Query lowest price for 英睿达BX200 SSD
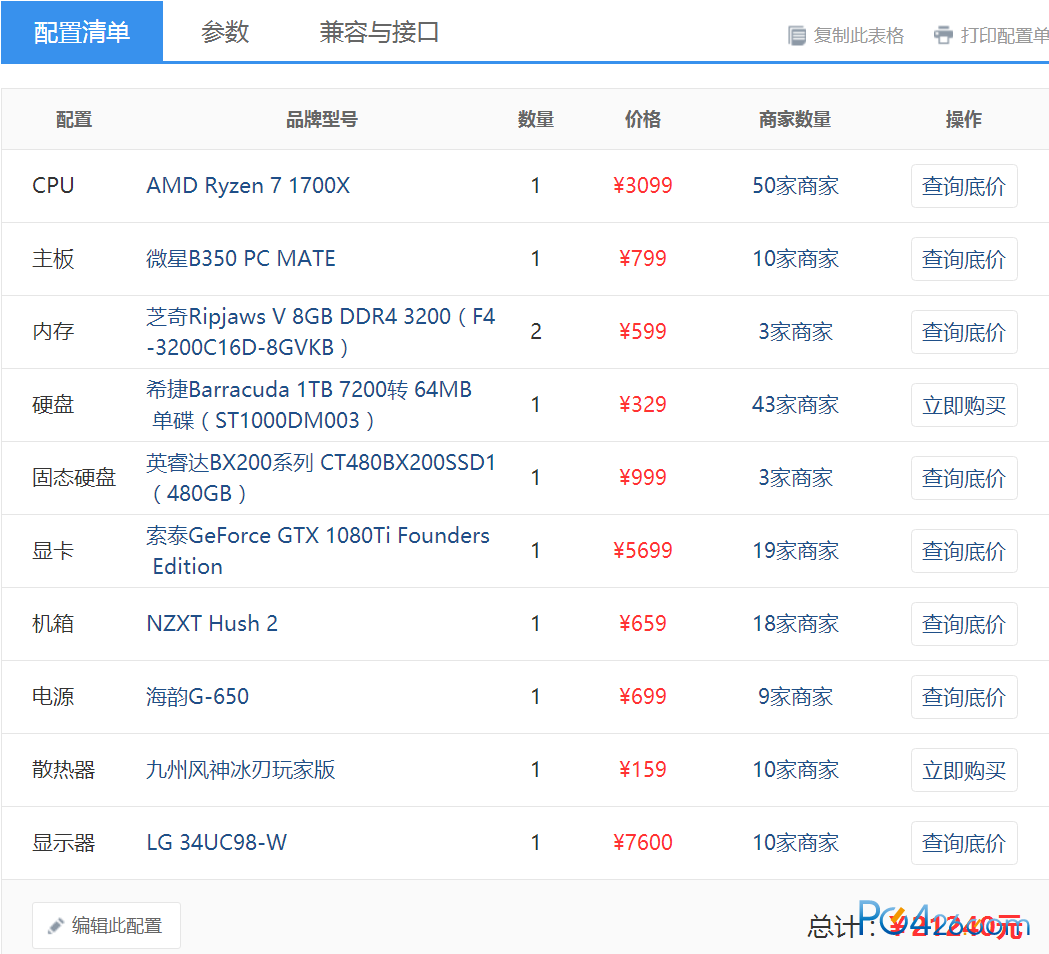Viewport: 1049px width, 954px height. click(x=964, y=478)
